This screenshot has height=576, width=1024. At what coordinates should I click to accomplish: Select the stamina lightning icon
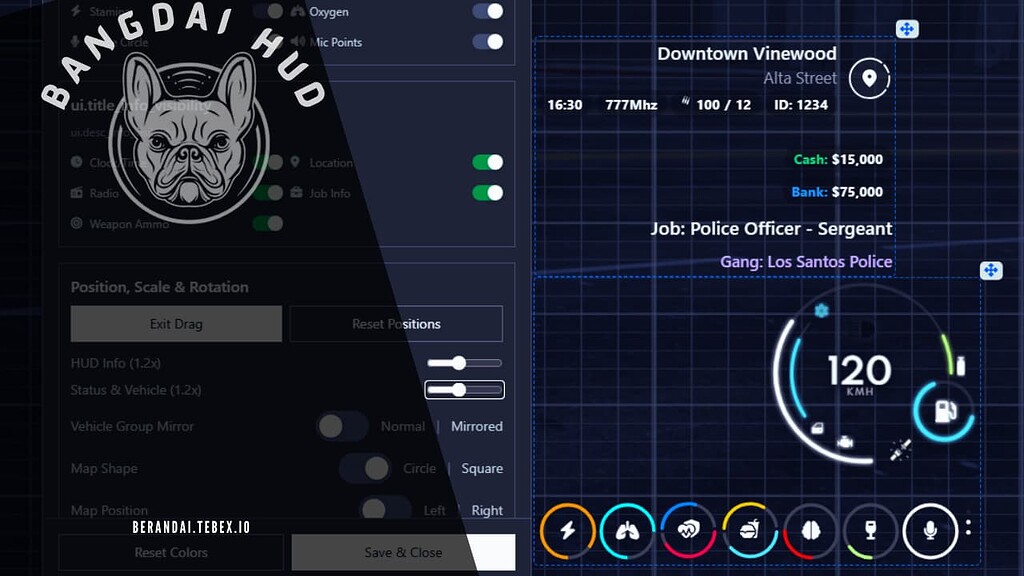567,531
